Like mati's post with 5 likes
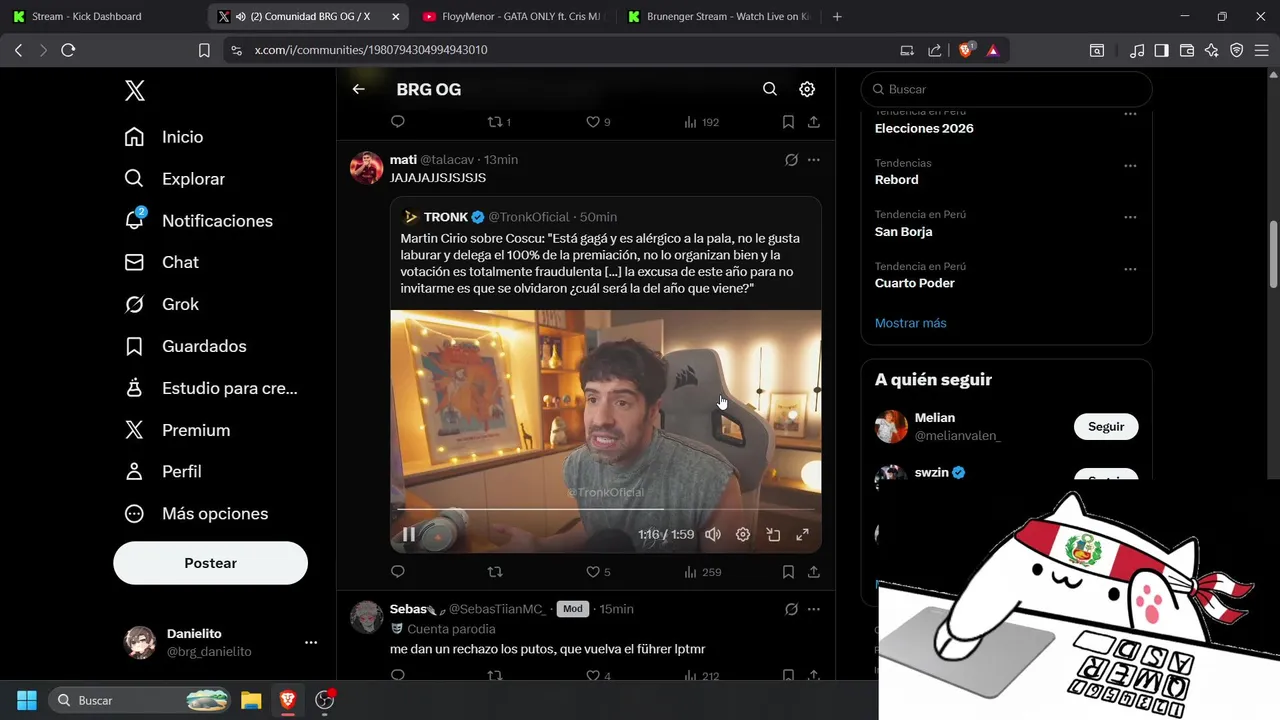The width and height of the screenshot is (1280, 720). [598, 572]
